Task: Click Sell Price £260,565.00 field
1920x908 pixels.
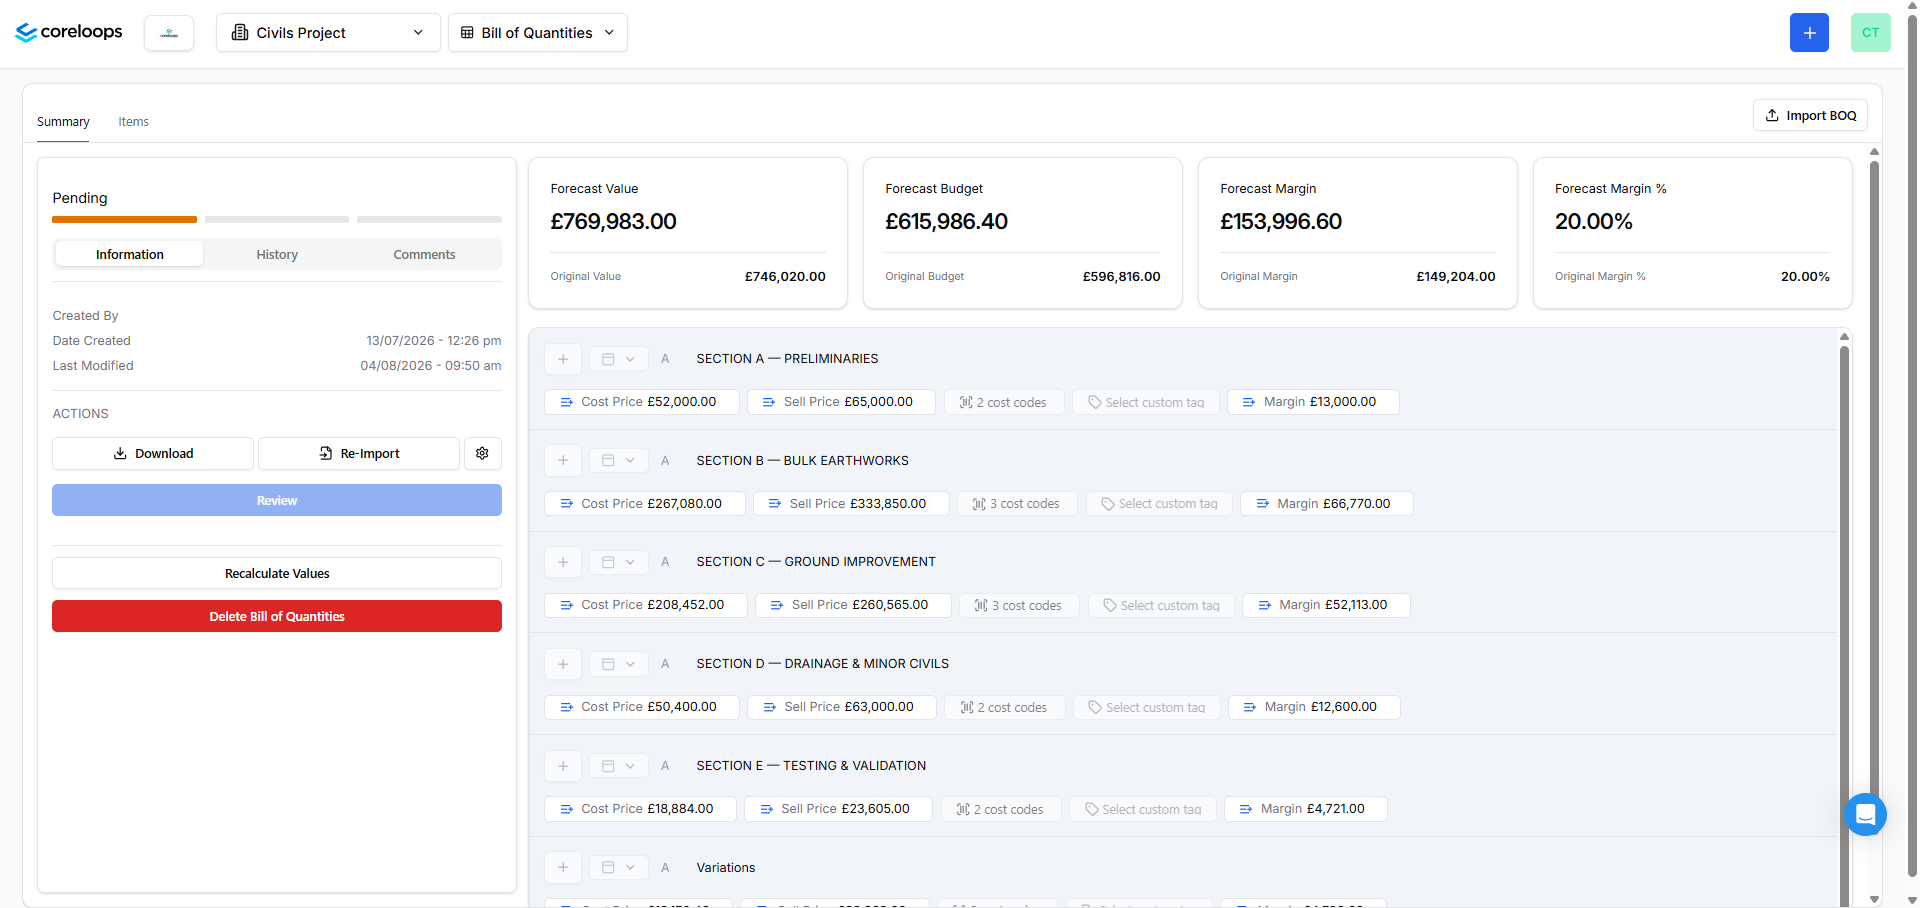Action: [853, 605]
